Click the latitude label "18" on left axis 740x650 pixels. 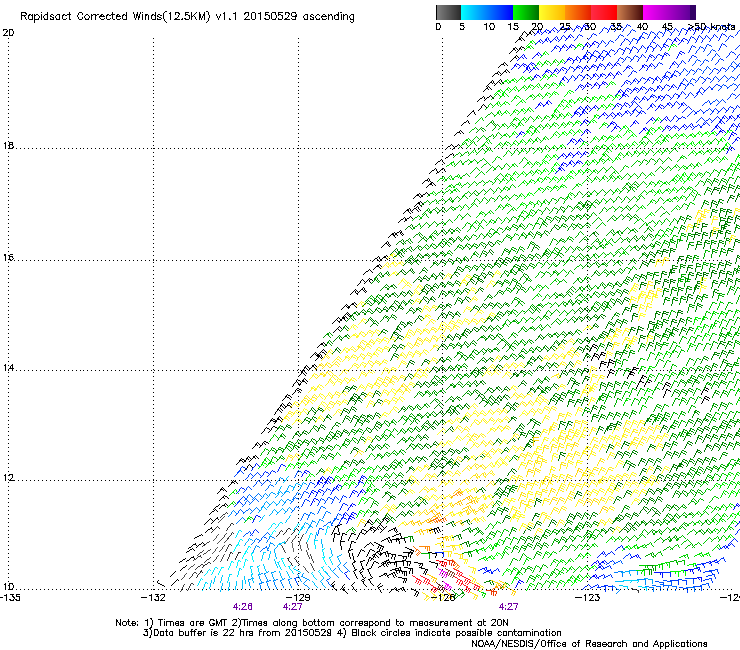pyautogui.click(x=8, y=146)
